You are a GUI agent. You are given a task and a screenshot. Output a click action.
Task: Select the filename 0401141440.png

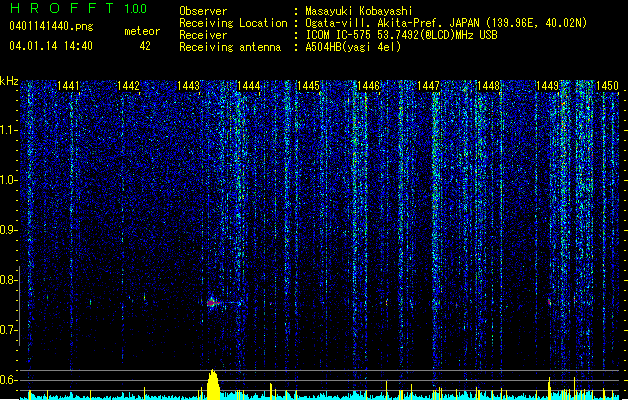coord(51,26)
